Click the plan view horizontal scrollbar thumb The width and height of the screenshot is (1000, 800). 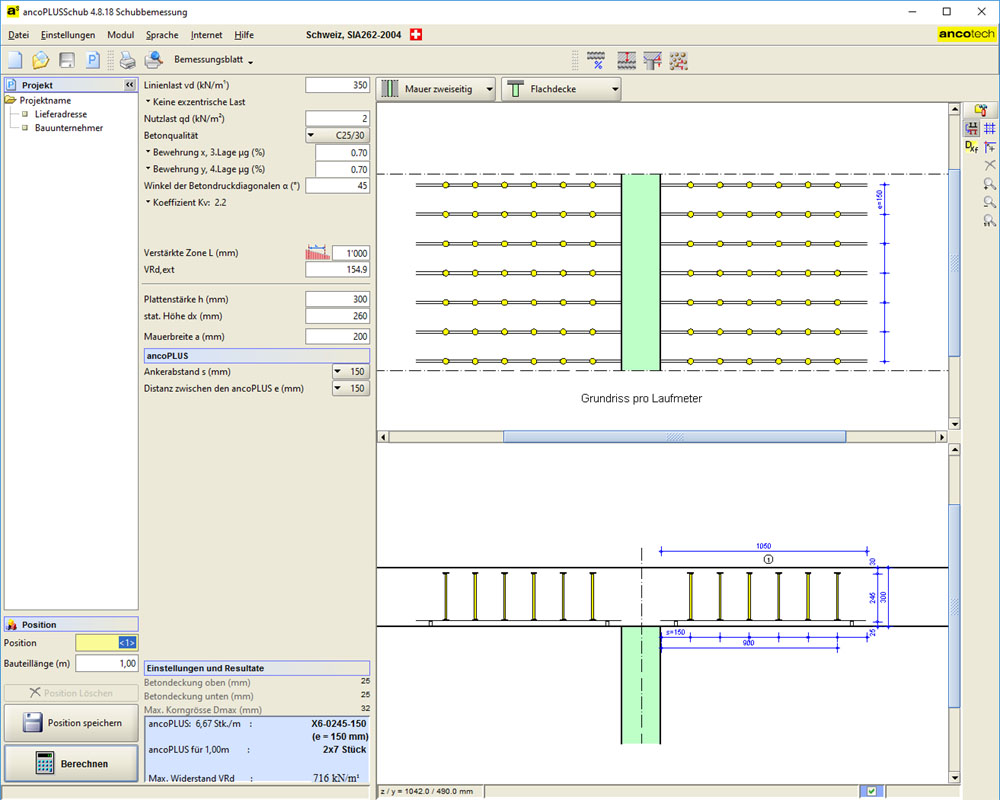click(674, 436)
